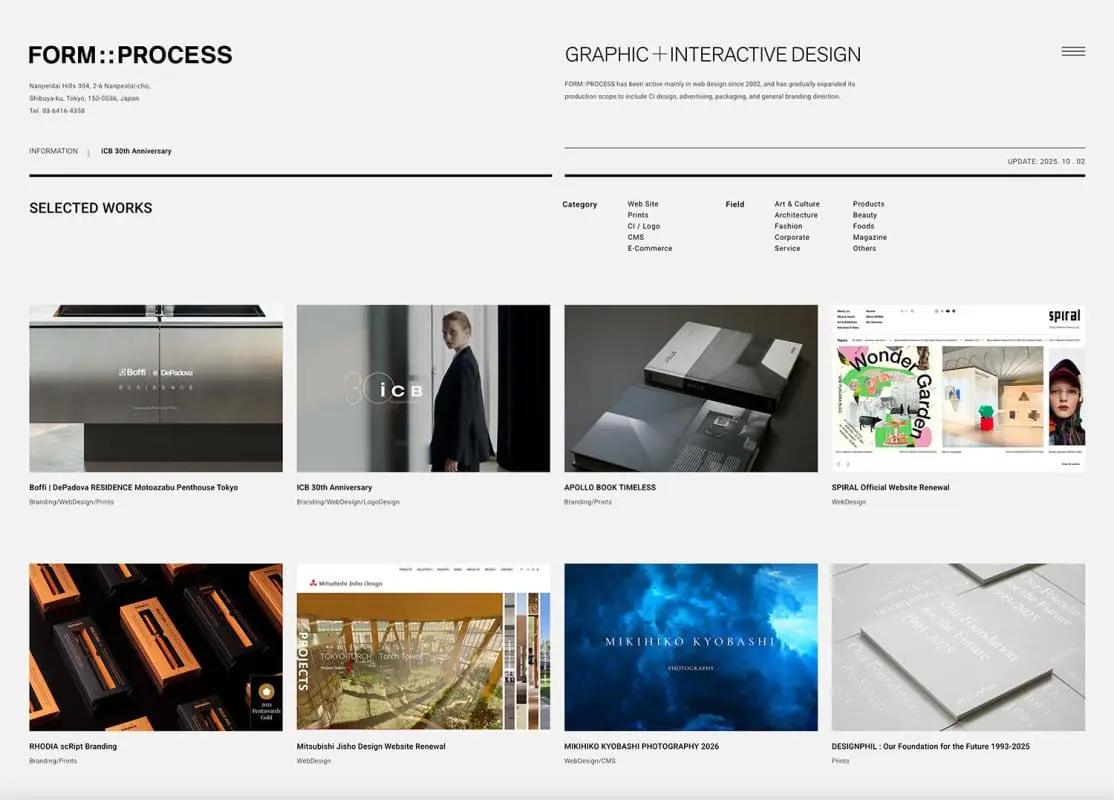Click the APOLLO BOOK TIMELESS title

click(610, 487)
